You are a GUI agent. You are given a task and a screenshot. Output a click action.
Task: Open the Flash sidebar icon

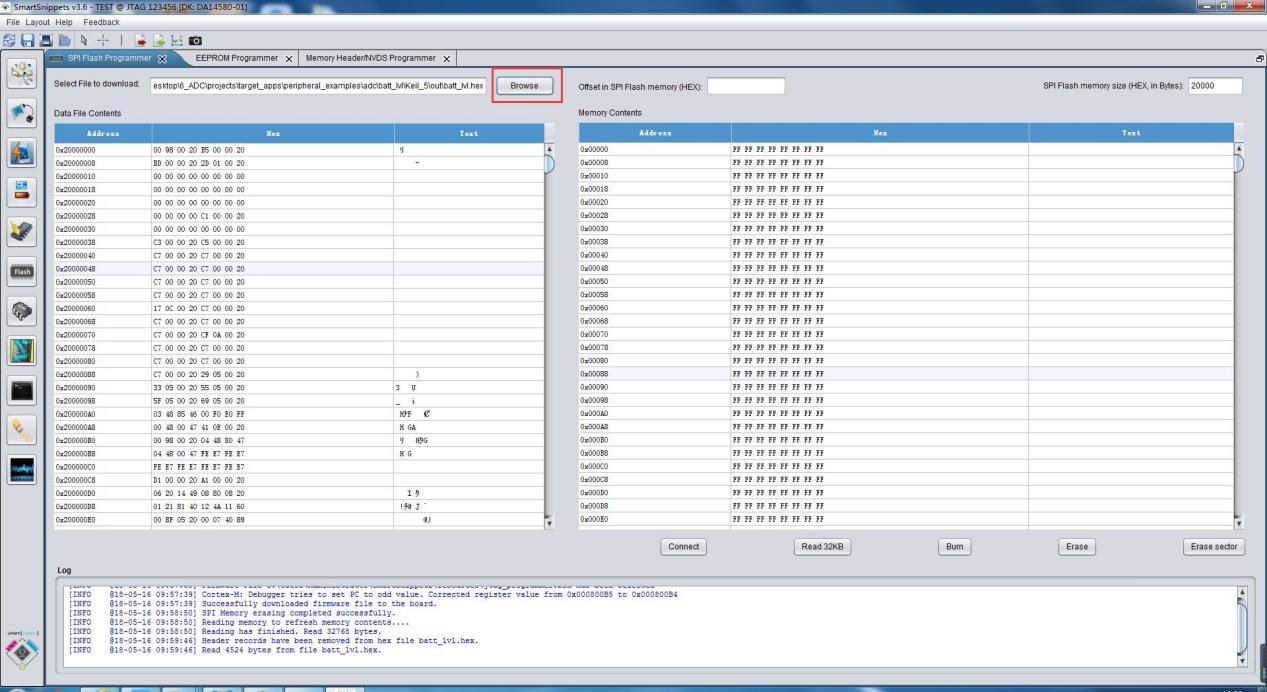(x=22, y=271)
